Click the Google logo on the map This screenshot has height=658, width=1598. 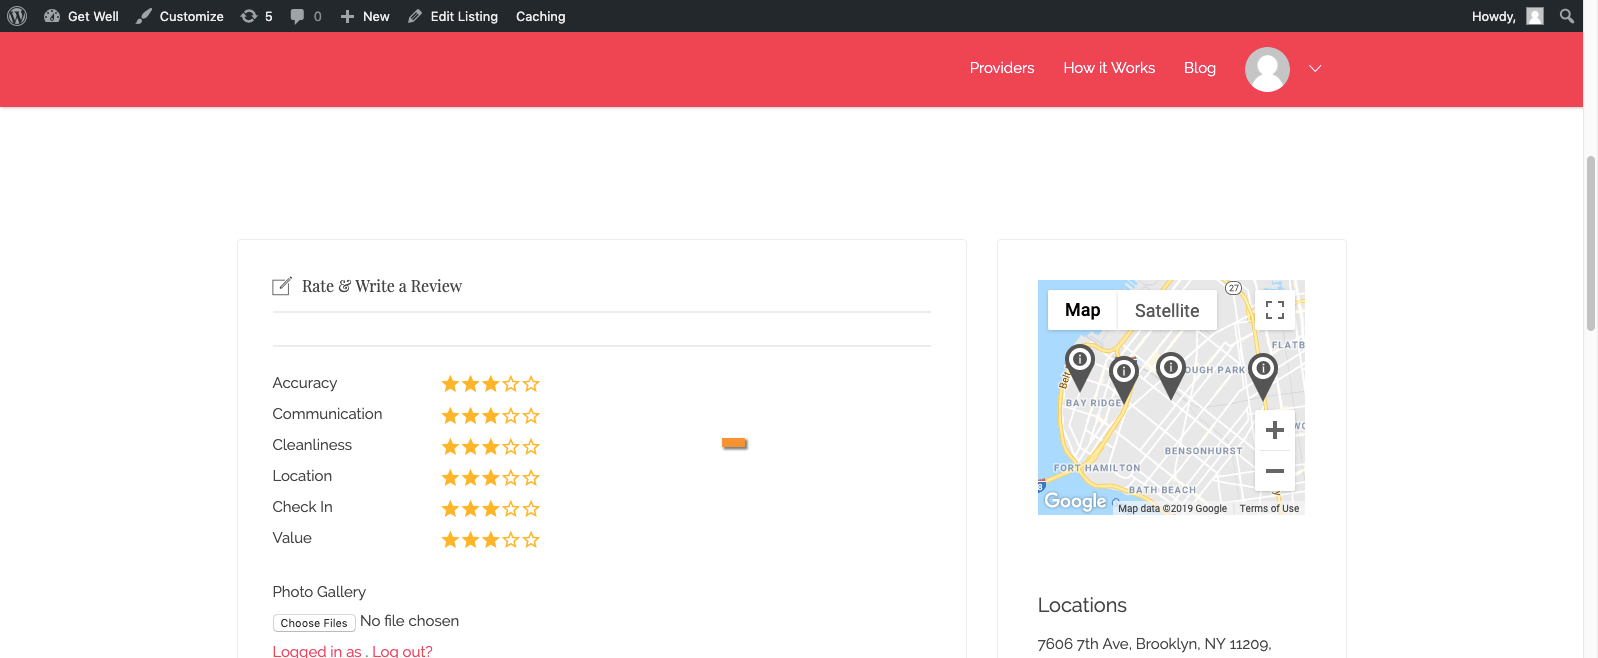pyautogui.click(x=1075, y=501)
